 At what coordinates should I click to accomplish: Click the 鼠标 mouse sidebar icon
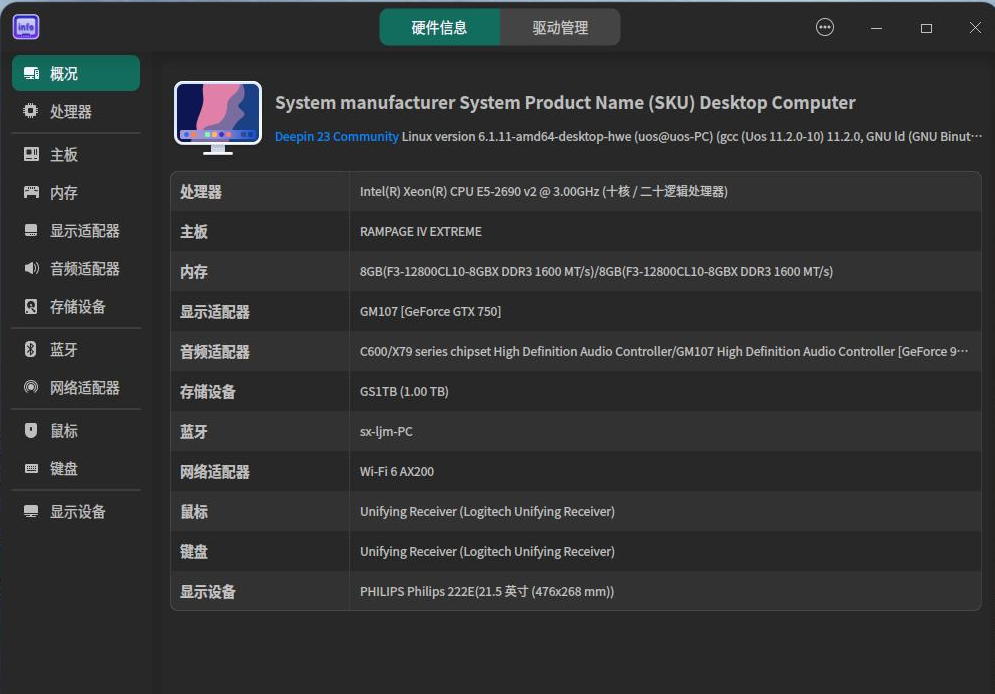point(31,430)
